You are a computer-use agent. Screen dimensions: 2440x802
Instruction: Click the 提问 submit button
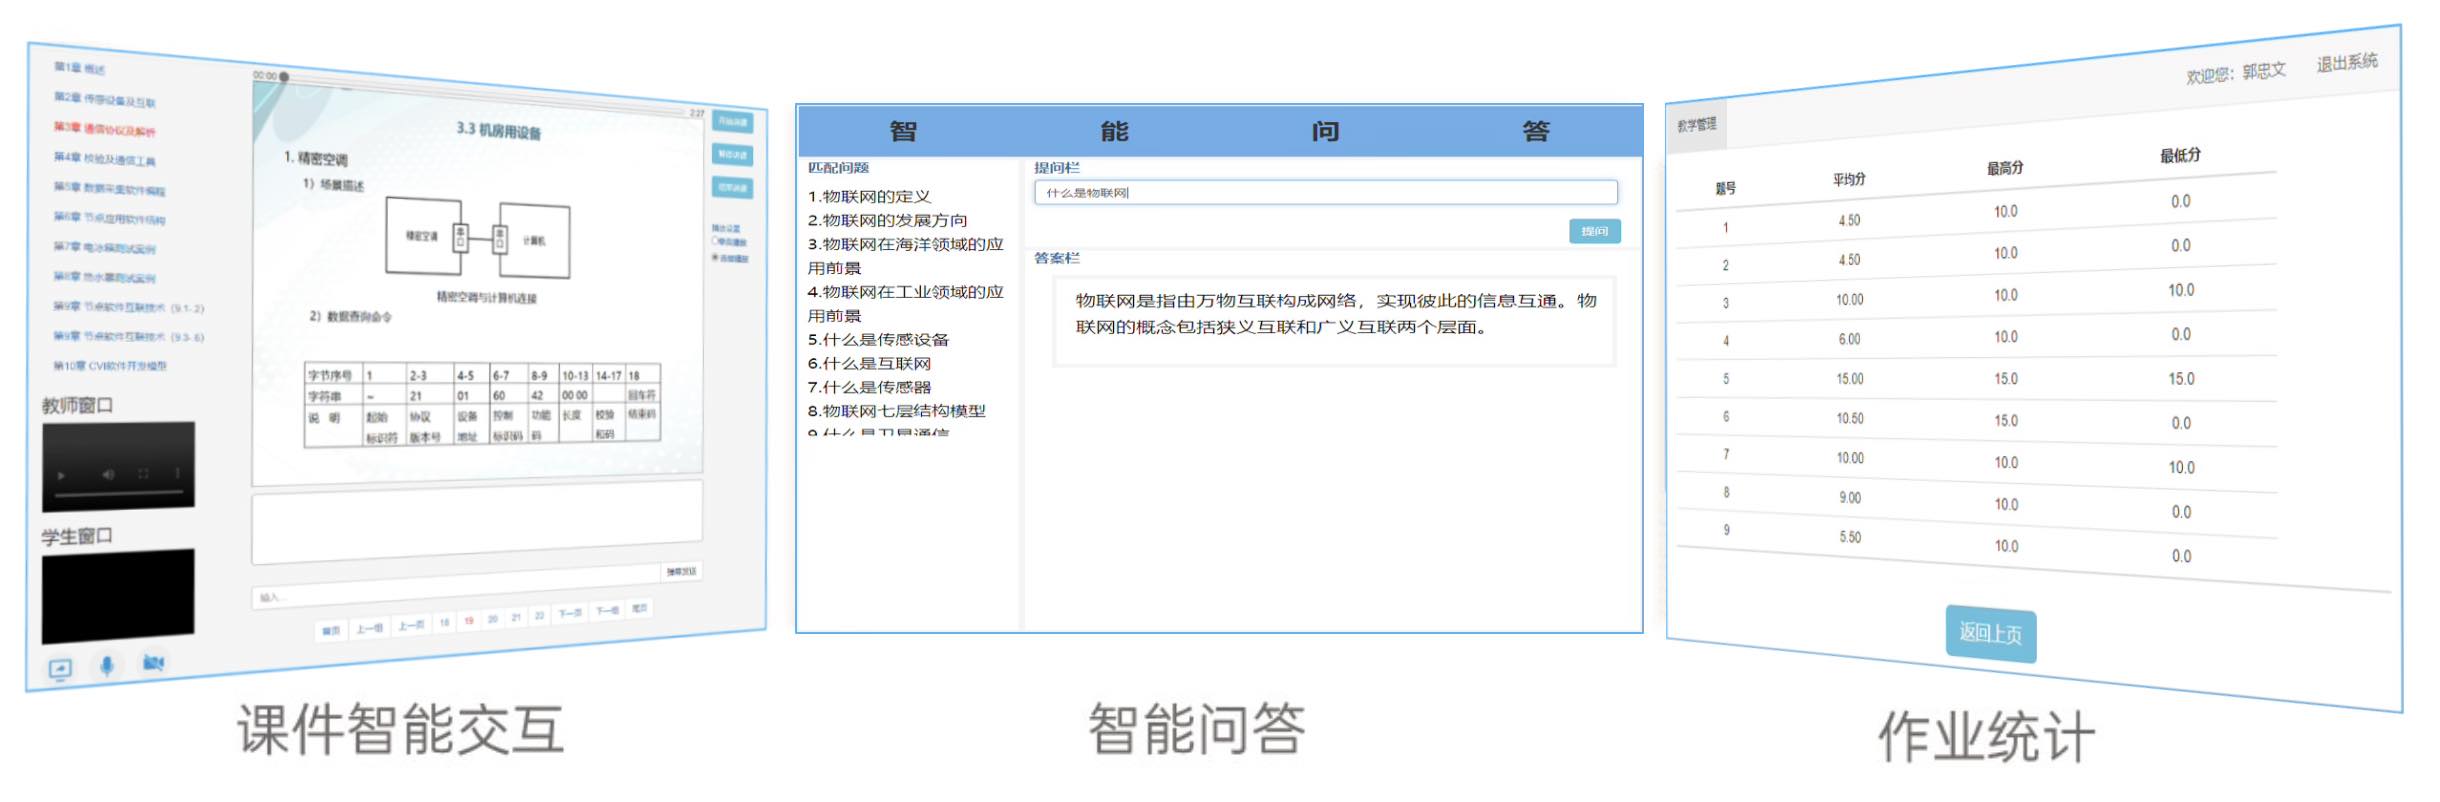[1594, 231]
